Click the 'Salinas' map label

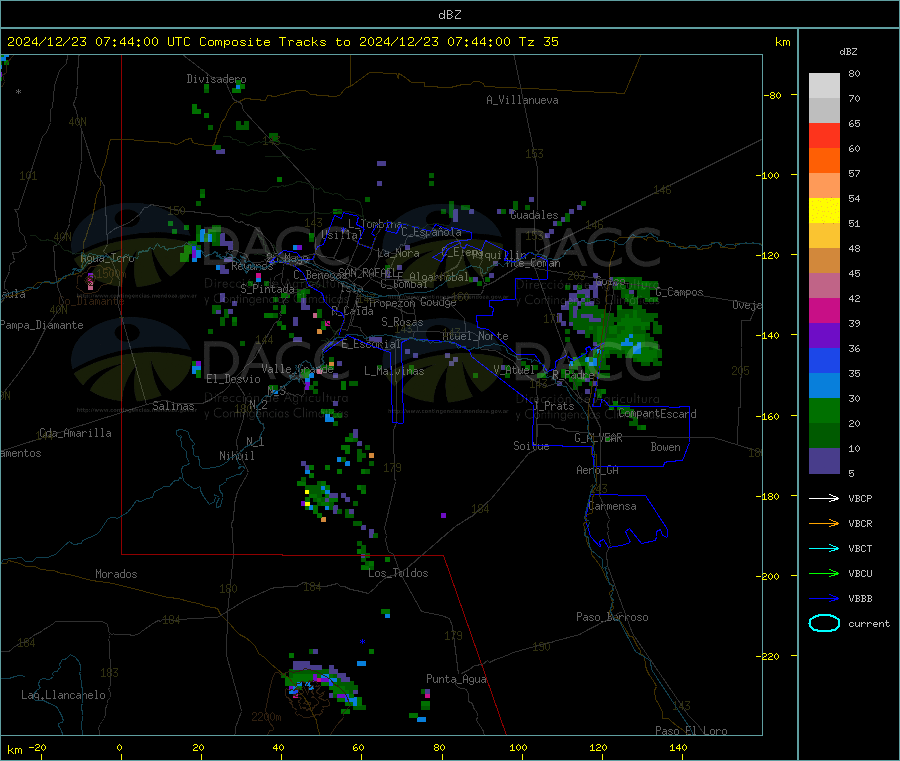pyautogui.click(x=173, y=406)
